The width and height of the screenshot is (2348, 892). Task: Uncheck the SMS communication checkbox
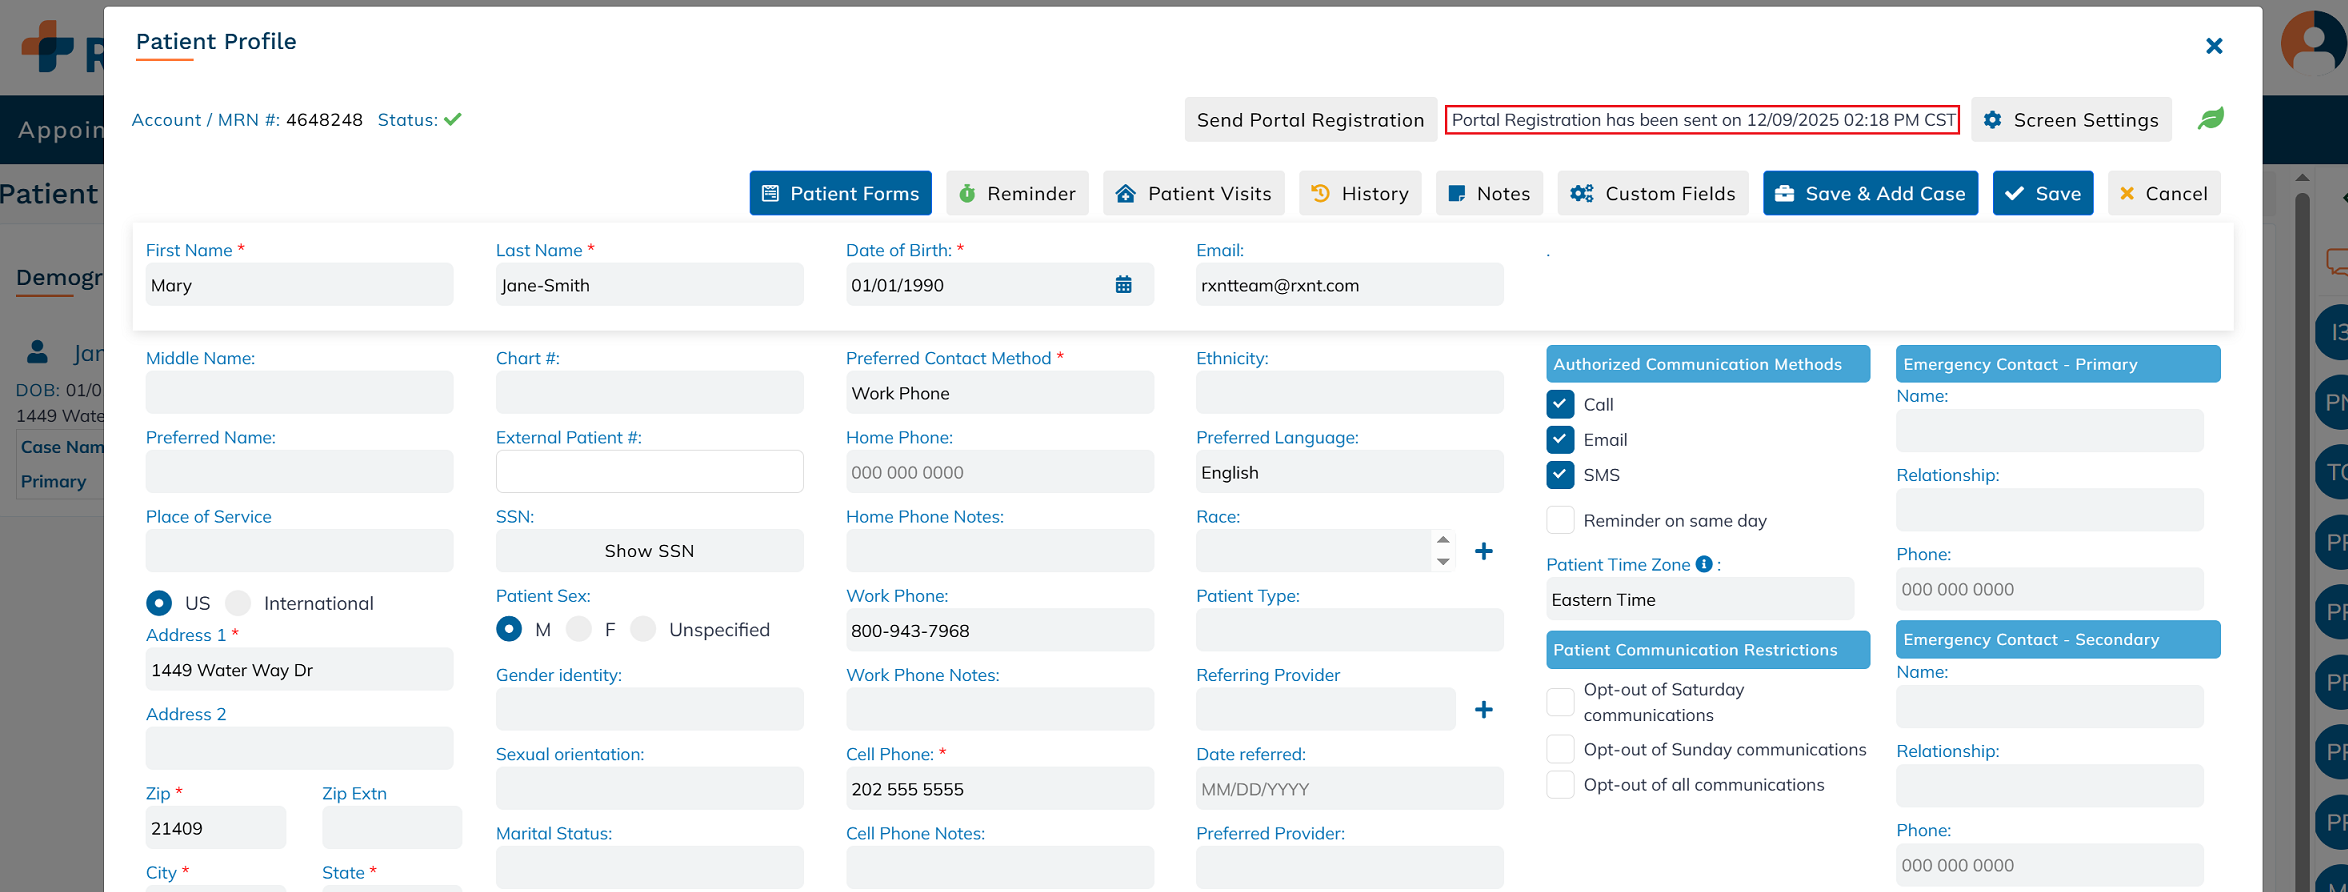coord(1560,475)
